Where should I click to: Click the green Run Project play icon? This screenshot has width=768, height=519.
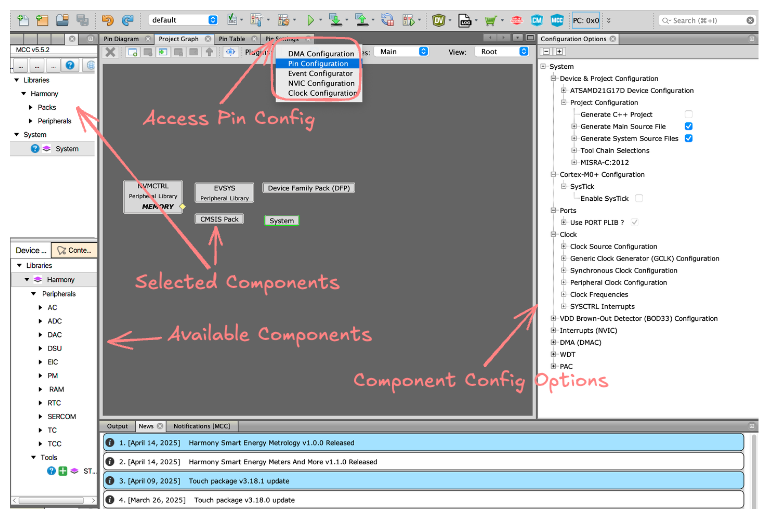(311, 20)
